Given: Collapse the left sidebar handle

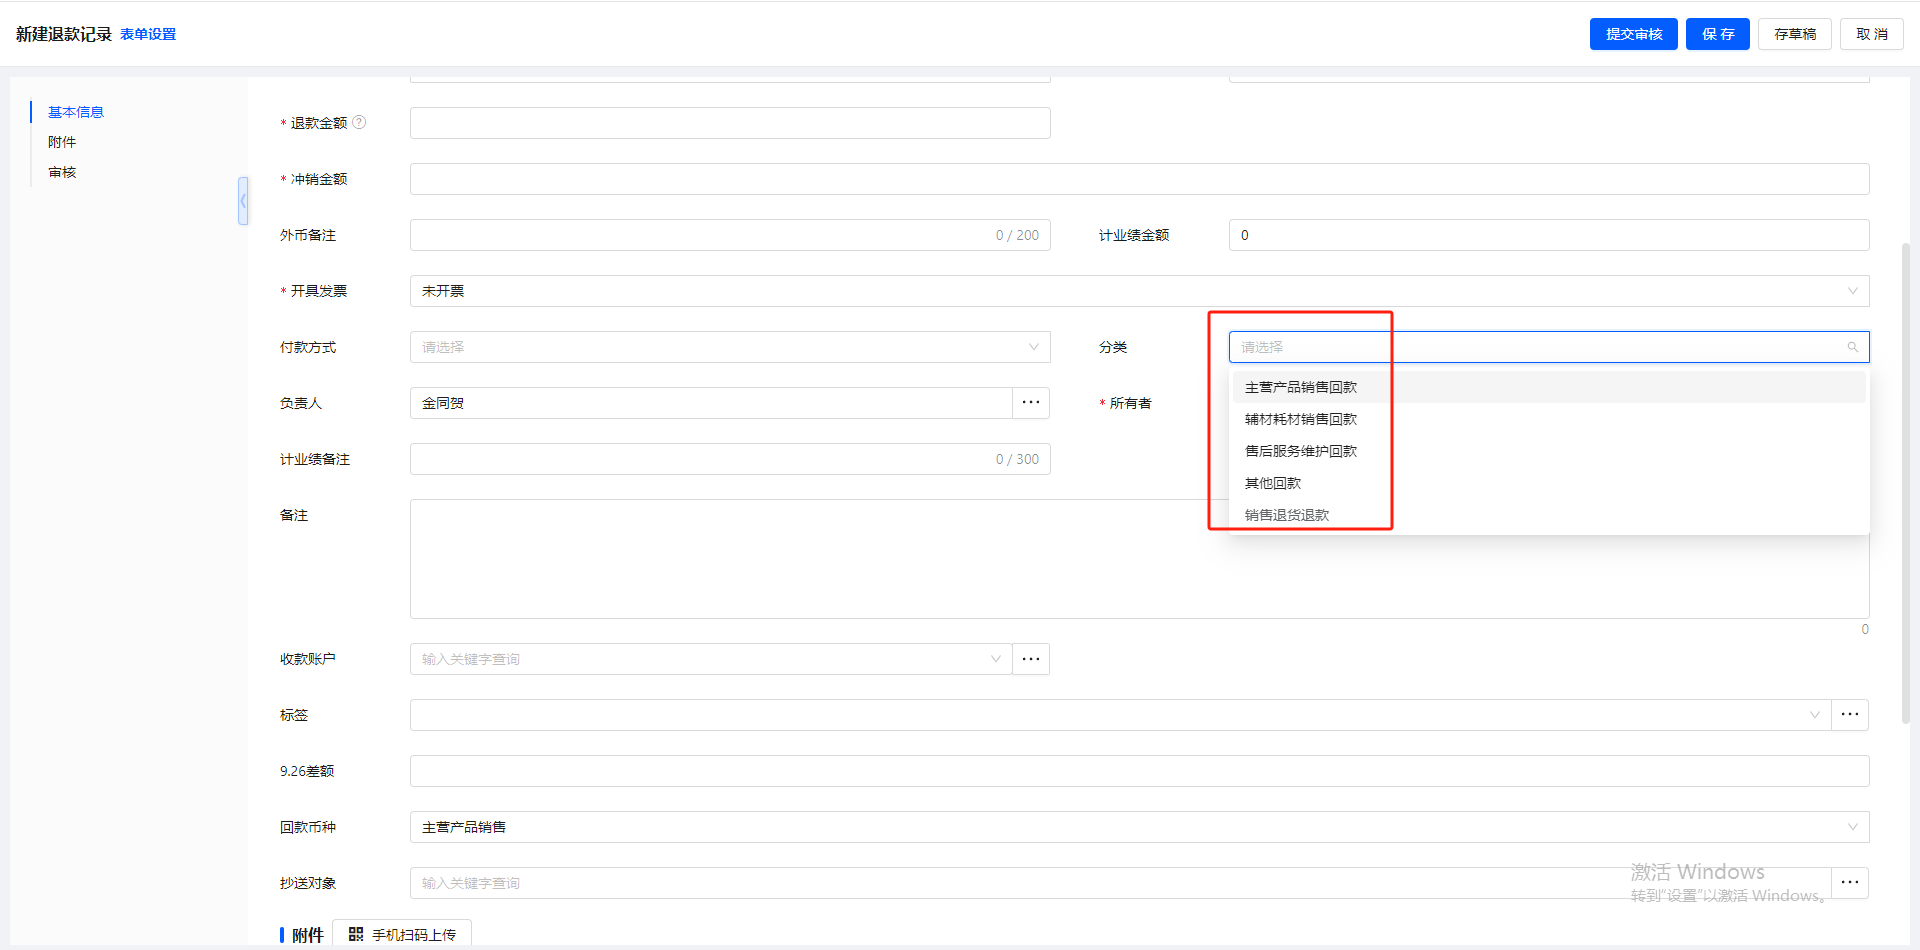Looking at the screenshot, I should tap(243, 201).
